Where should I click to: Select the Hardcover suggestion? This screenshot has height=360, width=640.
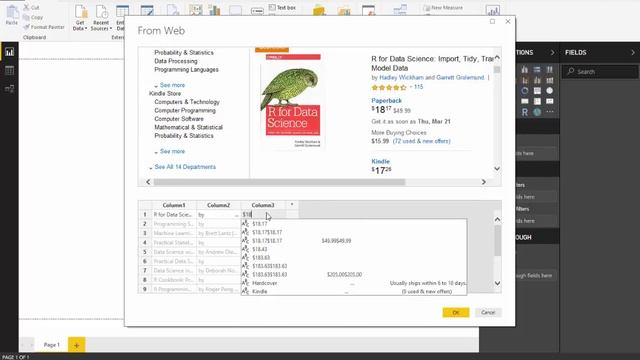(x=264, y=283)
